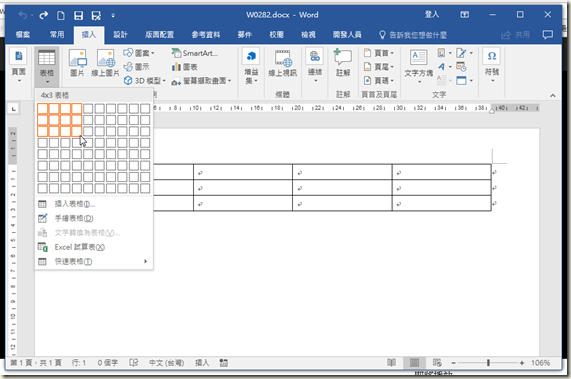Click the Save As icon in Quick Access
This screenshot has width=571, height=379.
[x=96, y=15]
